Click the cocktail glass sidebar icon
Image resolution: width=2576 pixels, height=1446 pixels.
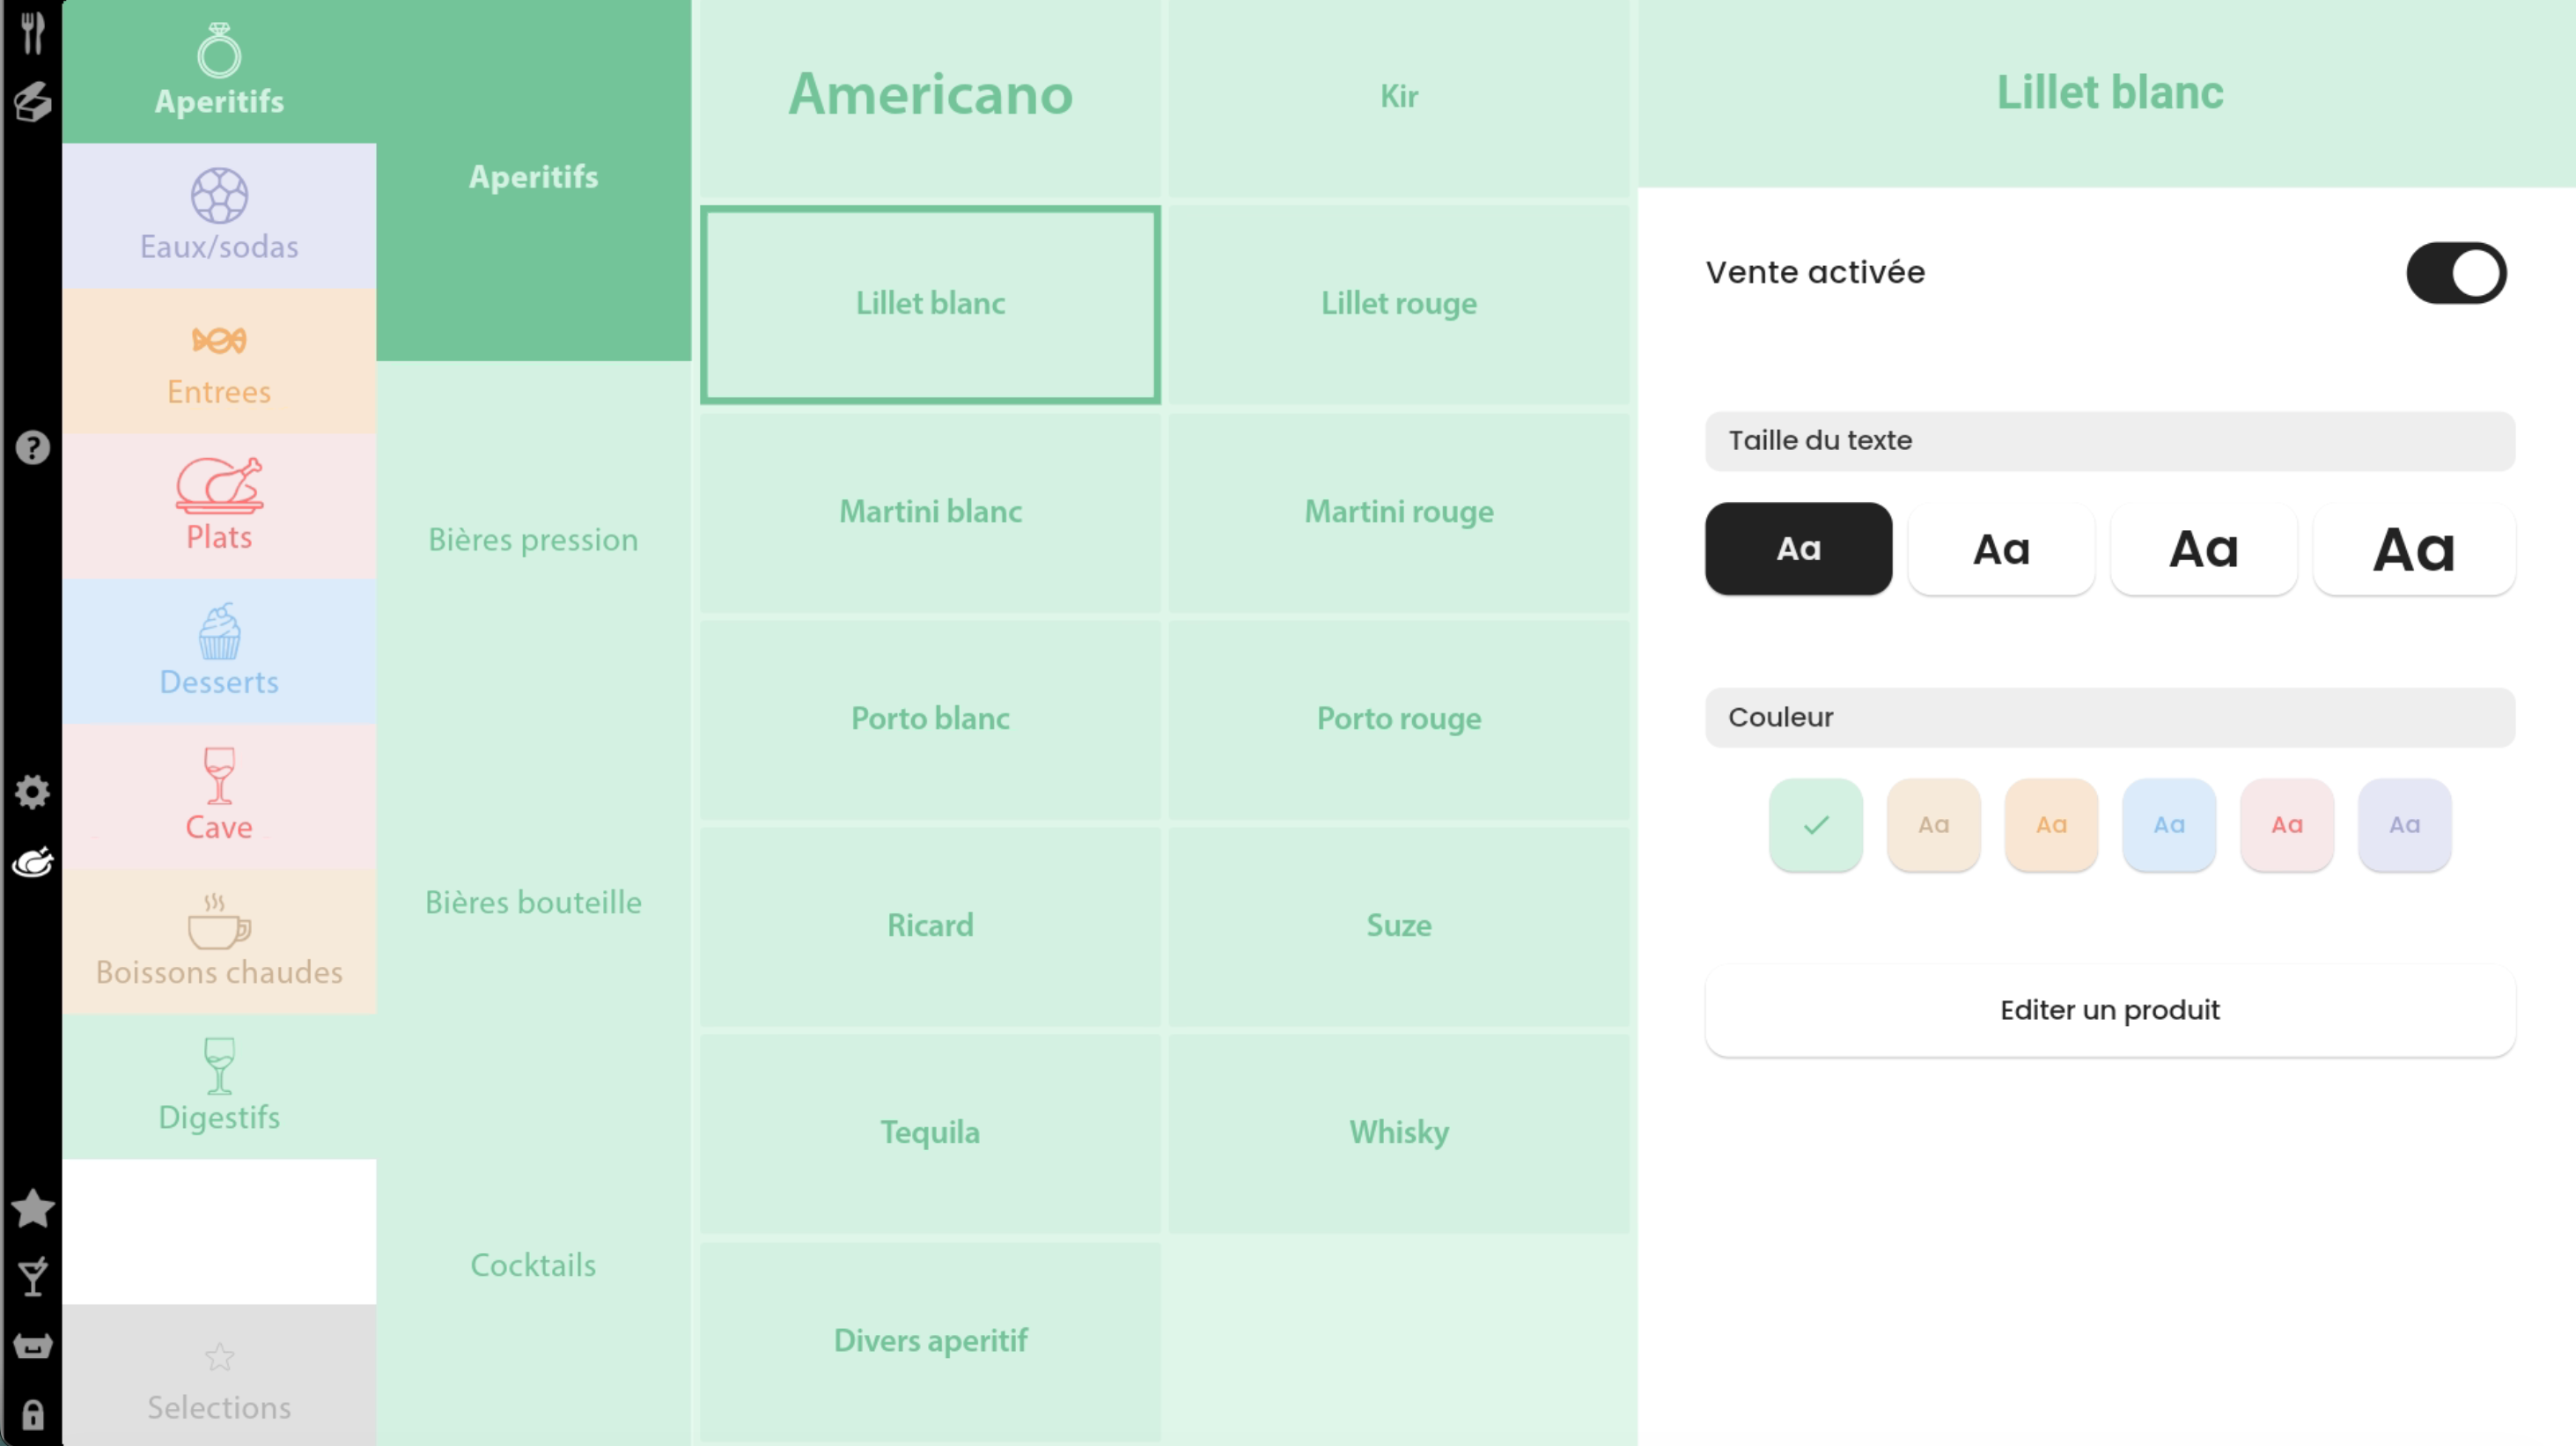[x=32, y=1277]
